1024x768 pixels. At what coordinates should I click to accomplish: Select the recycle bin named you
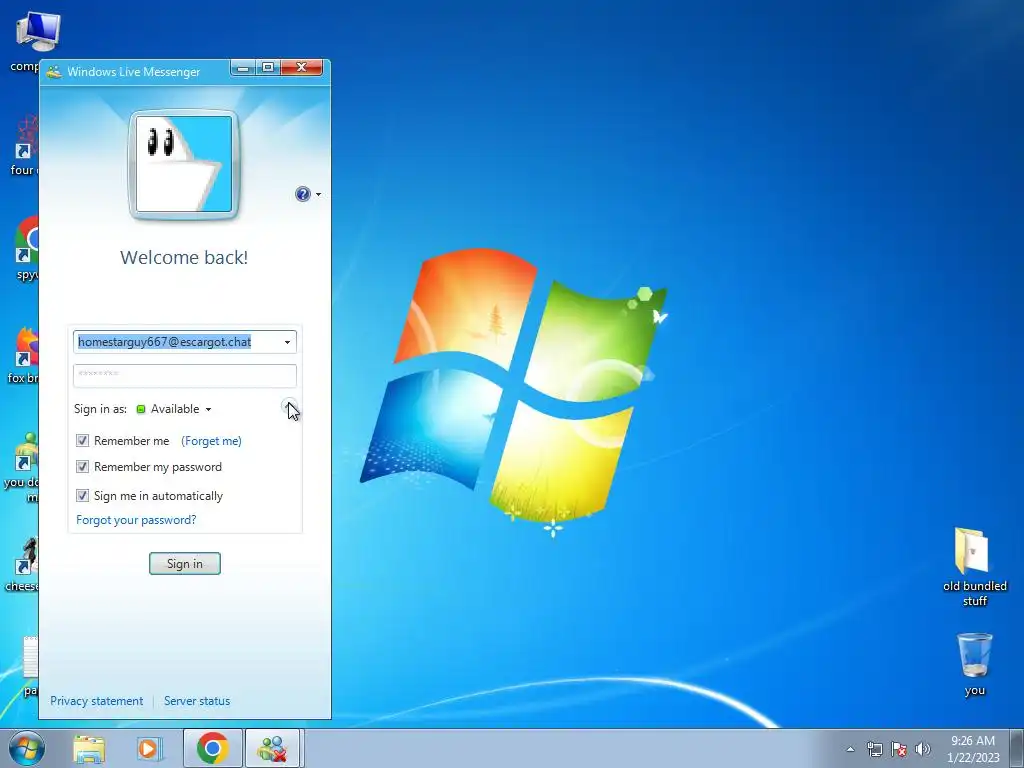pos(974,664)
